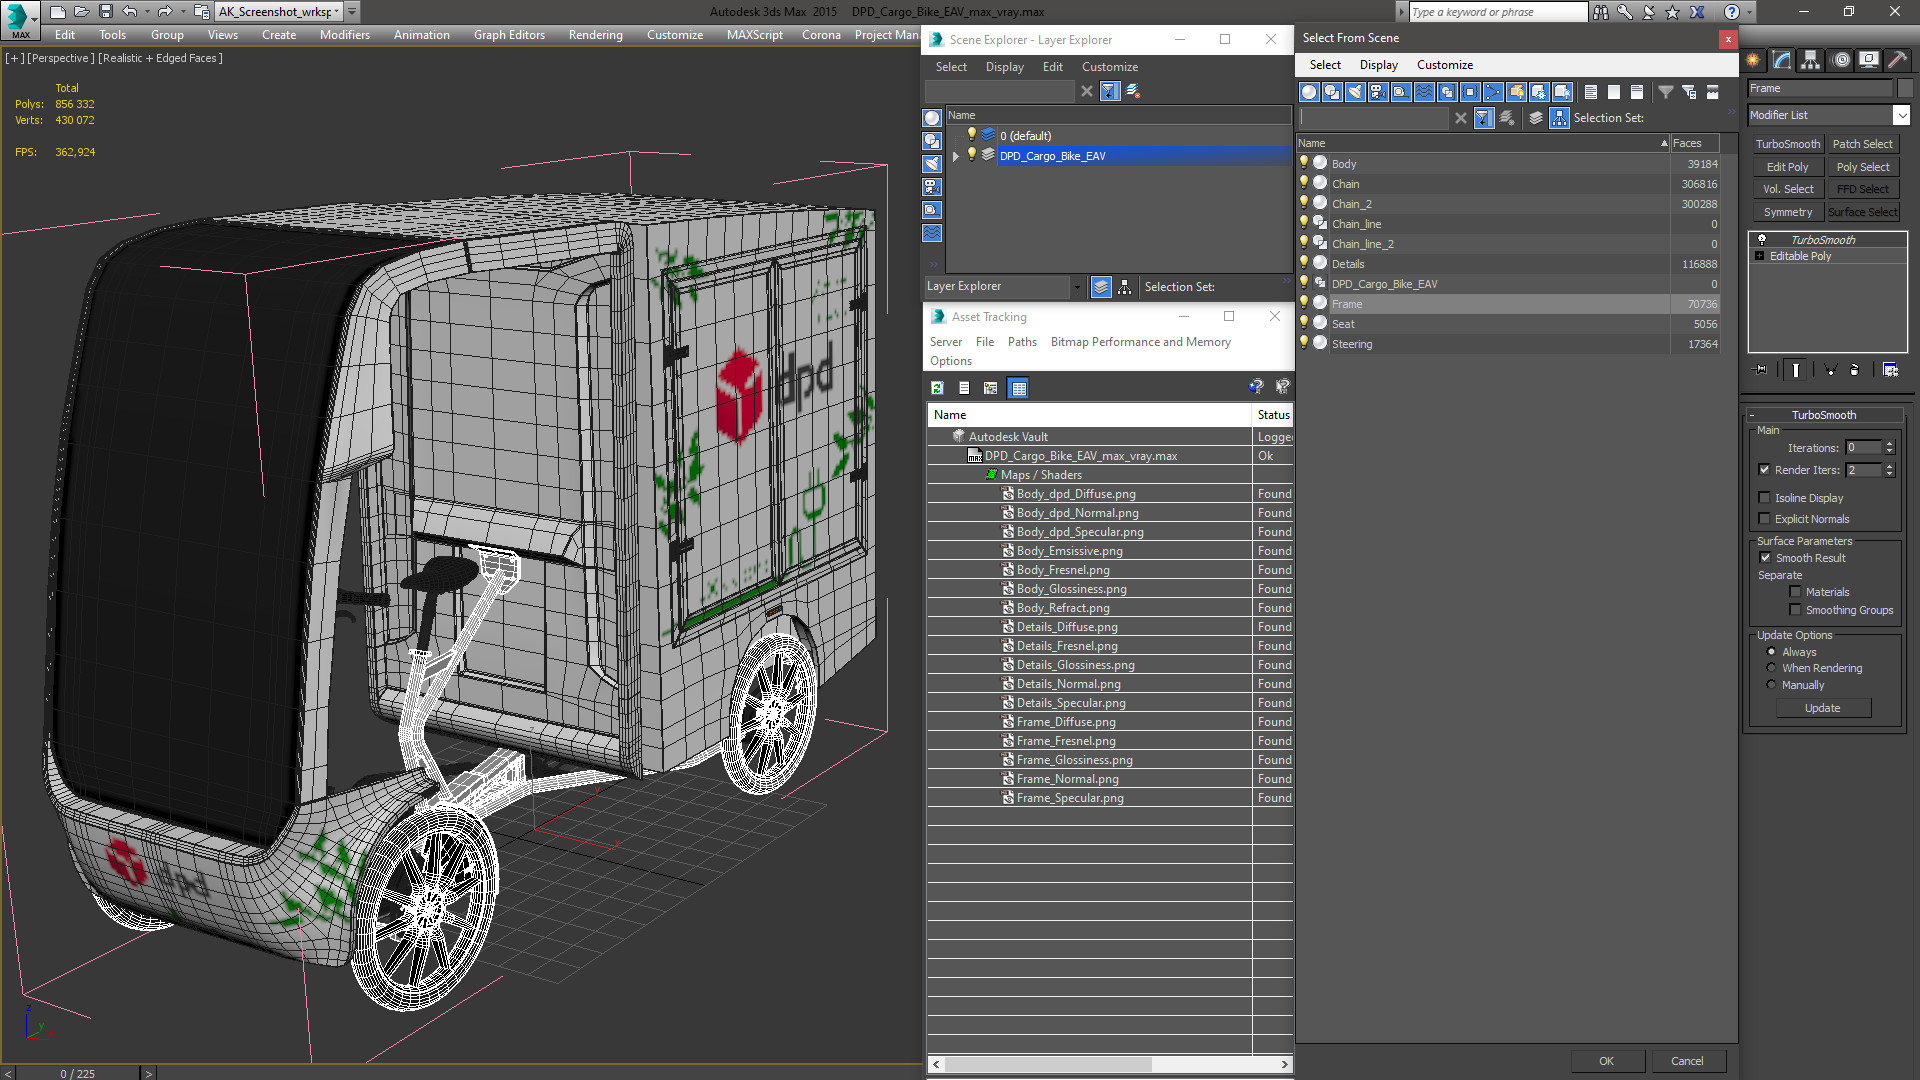Open the Modifiers menu in main menu bar

[x=345, y=35]
